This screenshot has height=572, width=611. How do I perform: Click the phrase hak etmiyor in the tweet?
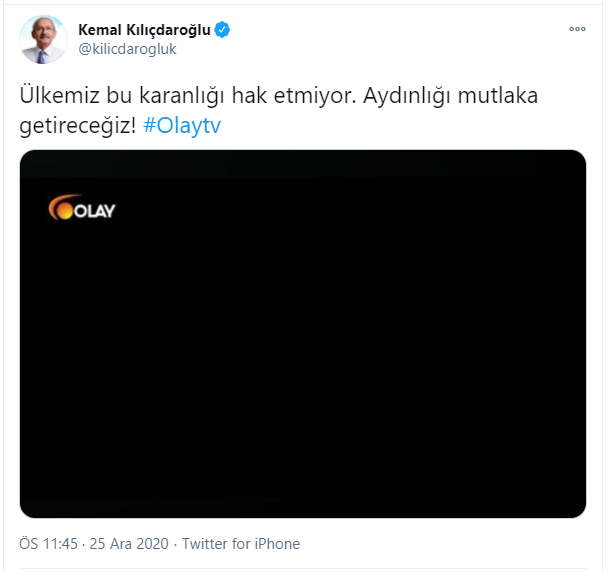[x=294, y=95]
